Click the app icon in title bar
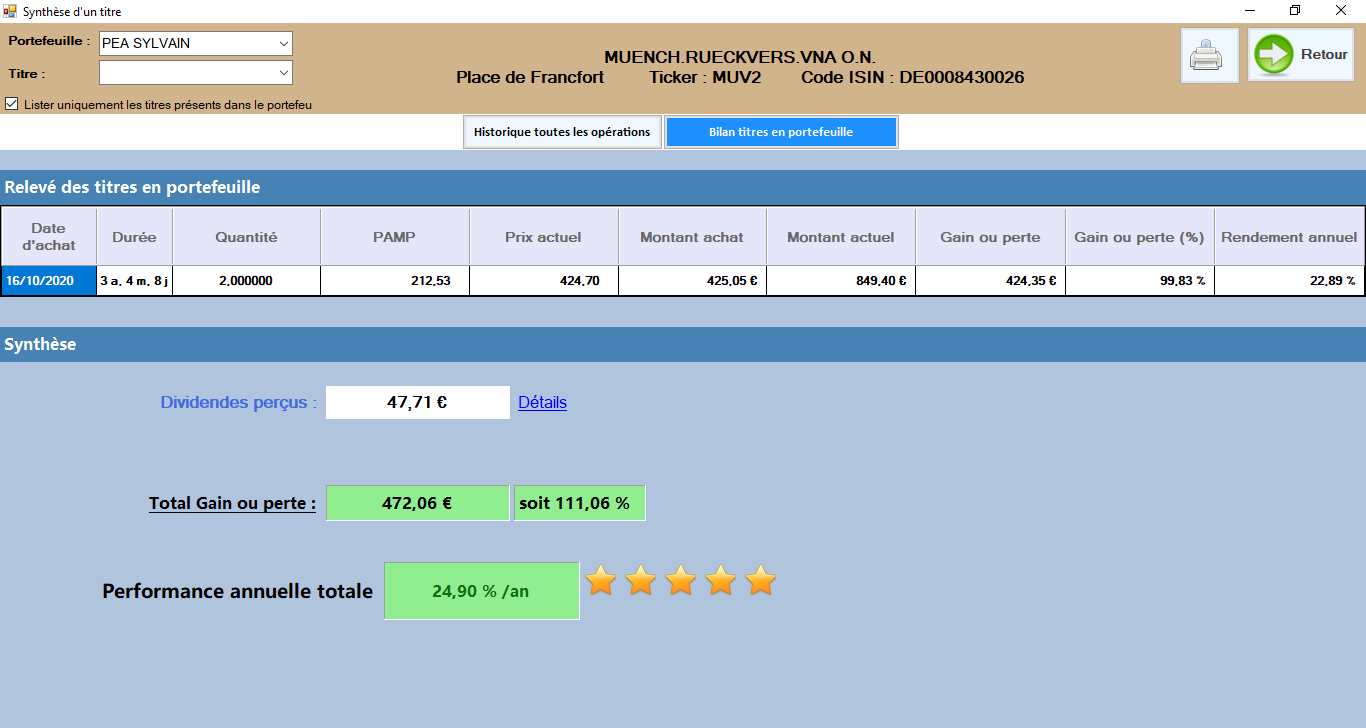This screenshot has width=1366, height=728. point(10,10)
